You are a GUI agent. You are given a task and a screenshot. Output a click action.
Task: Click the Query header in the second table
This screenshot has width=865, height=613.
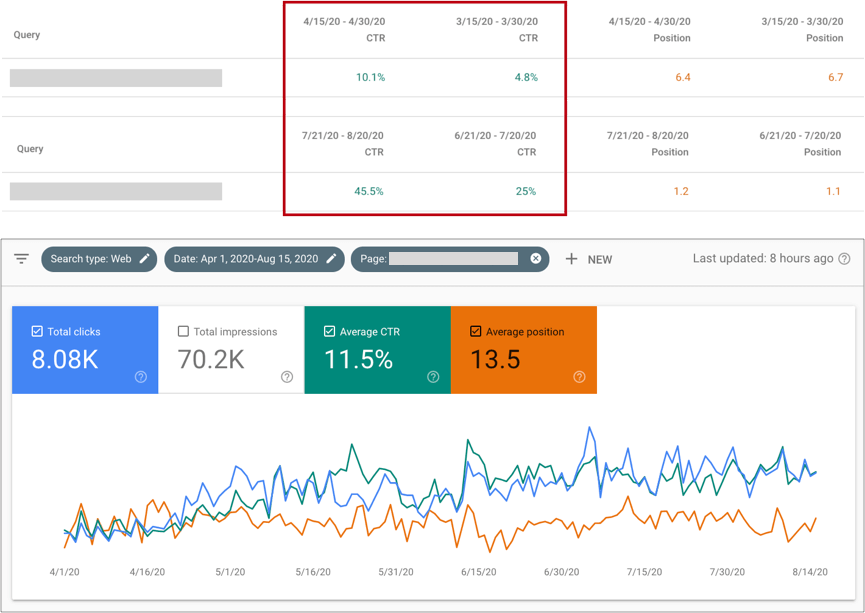coord(30,149)
